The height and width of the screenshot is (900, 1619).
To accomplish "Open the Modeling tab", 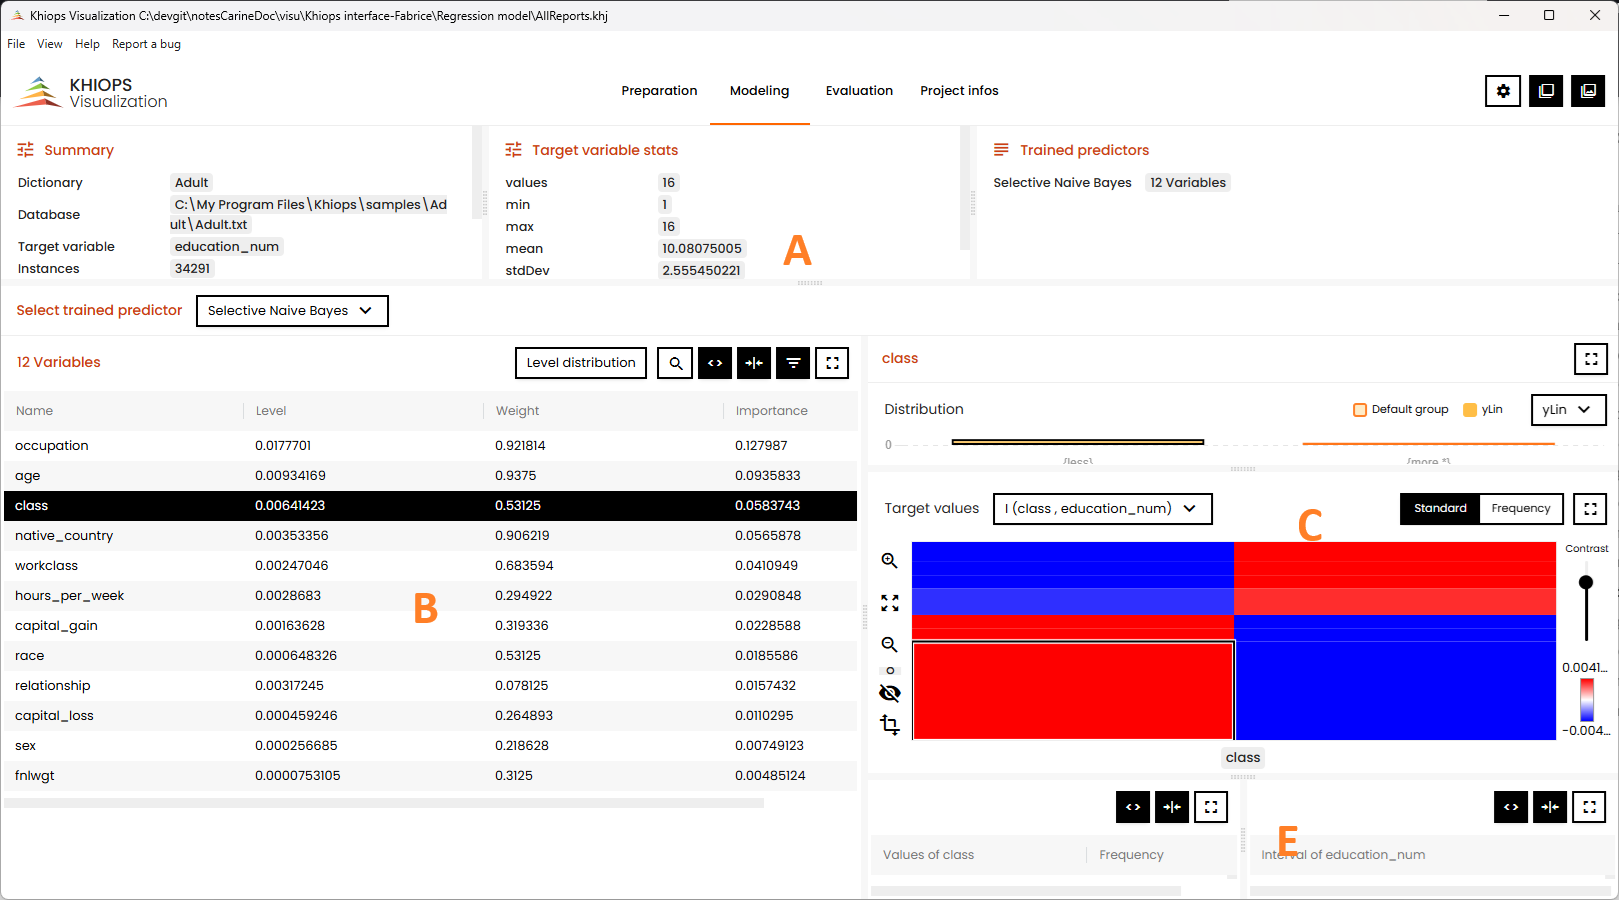I will pos(759,91).
